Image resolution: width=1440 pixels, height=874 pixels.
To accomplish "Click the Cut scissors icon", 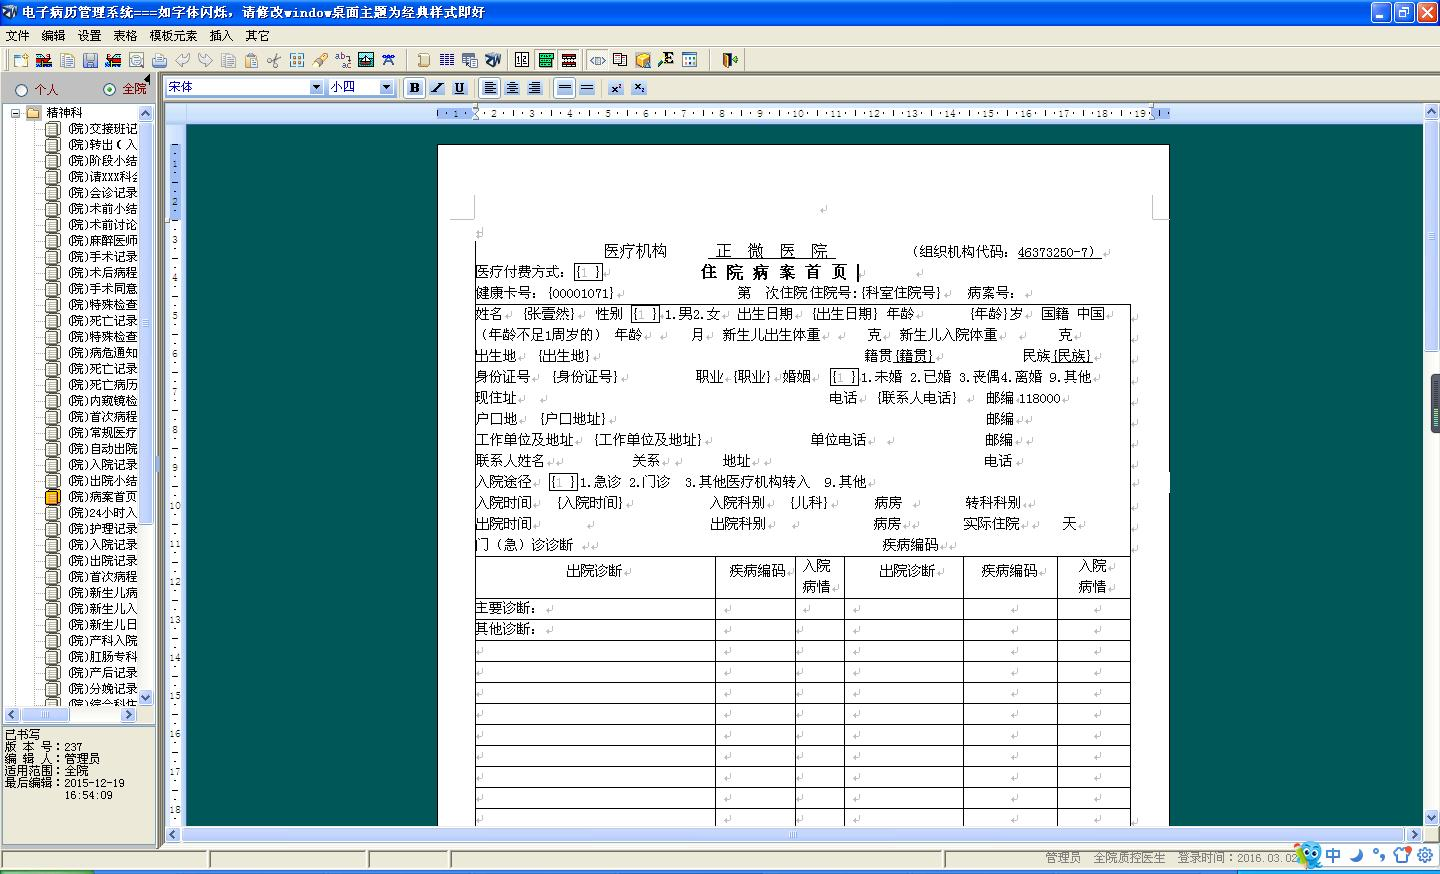I will 272,60.
